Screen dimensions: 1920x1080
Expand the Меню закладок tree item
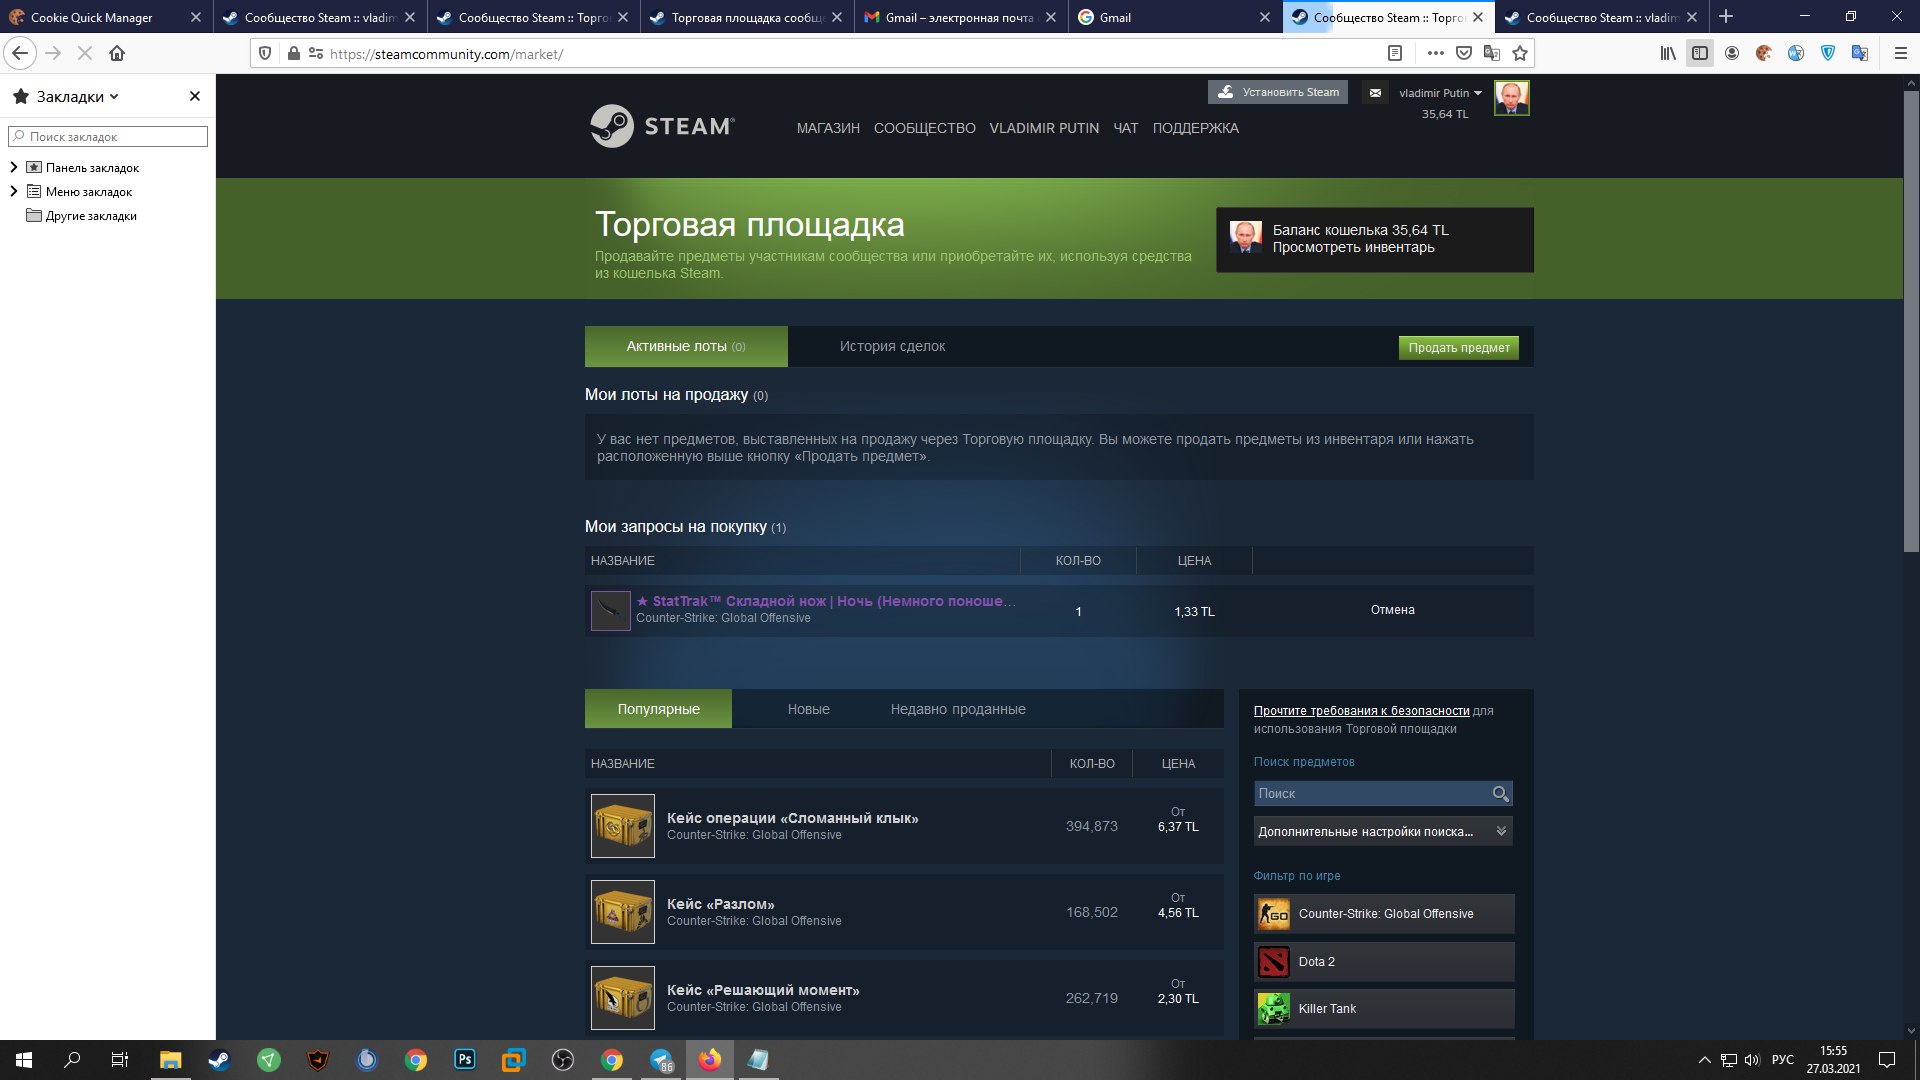tap(14, 191)
